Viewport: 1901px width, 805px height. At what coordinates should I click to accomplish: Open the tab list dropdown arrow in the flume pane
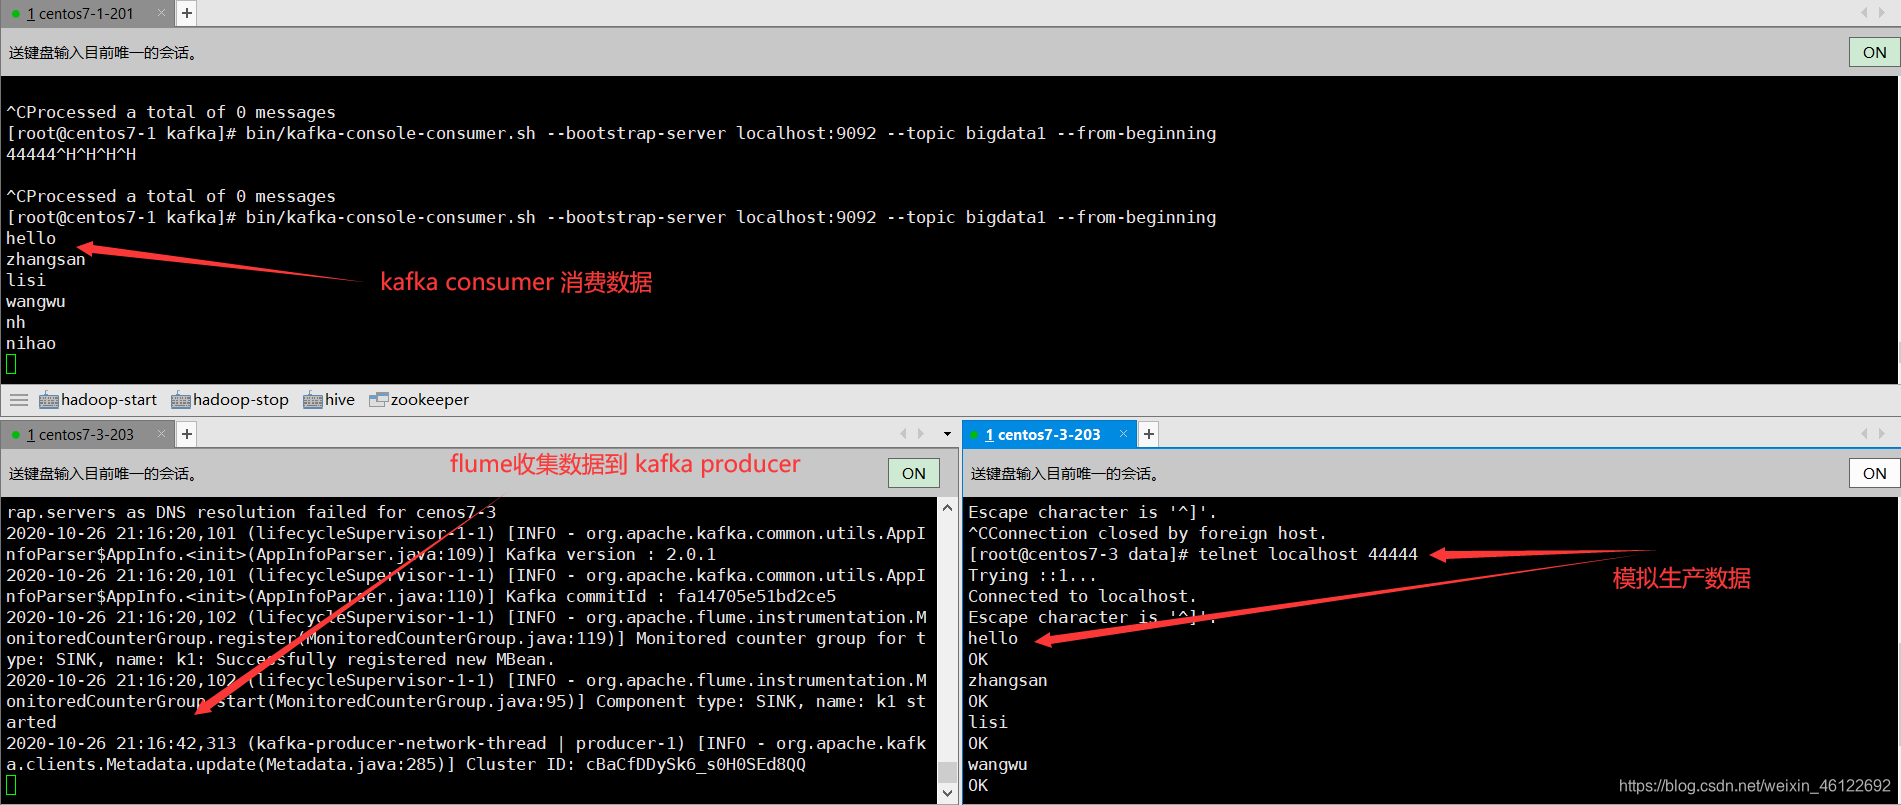947,435
